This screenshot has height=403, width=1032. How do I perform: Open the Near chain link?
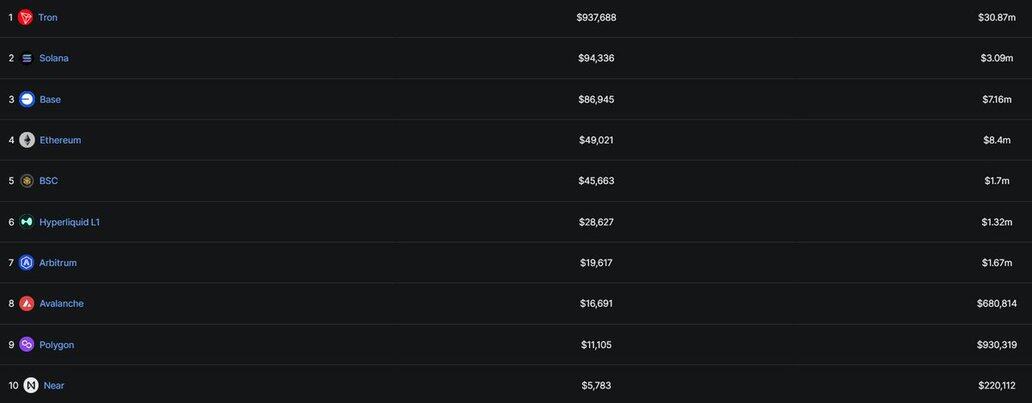54,385
